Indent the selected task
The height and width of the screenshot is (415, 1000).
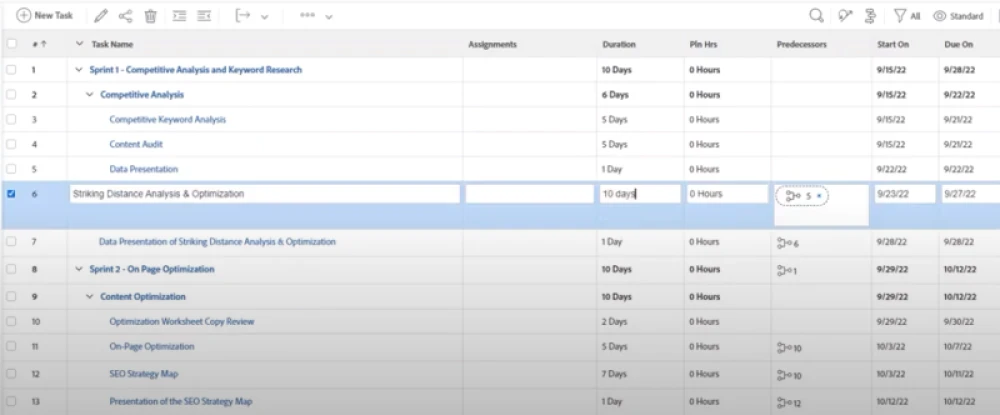coord(180,16)
